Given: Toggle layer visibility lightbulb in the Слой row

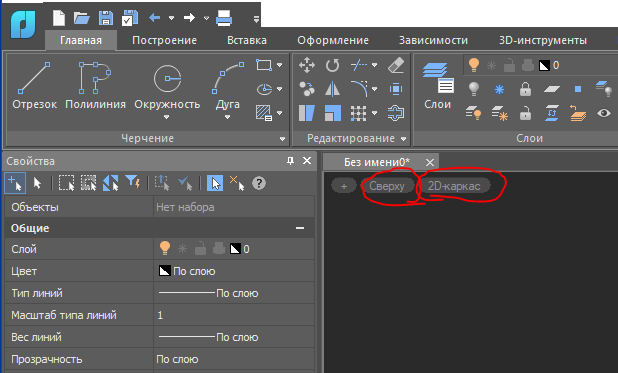Looking at the screenshot, I should [164, 248].
